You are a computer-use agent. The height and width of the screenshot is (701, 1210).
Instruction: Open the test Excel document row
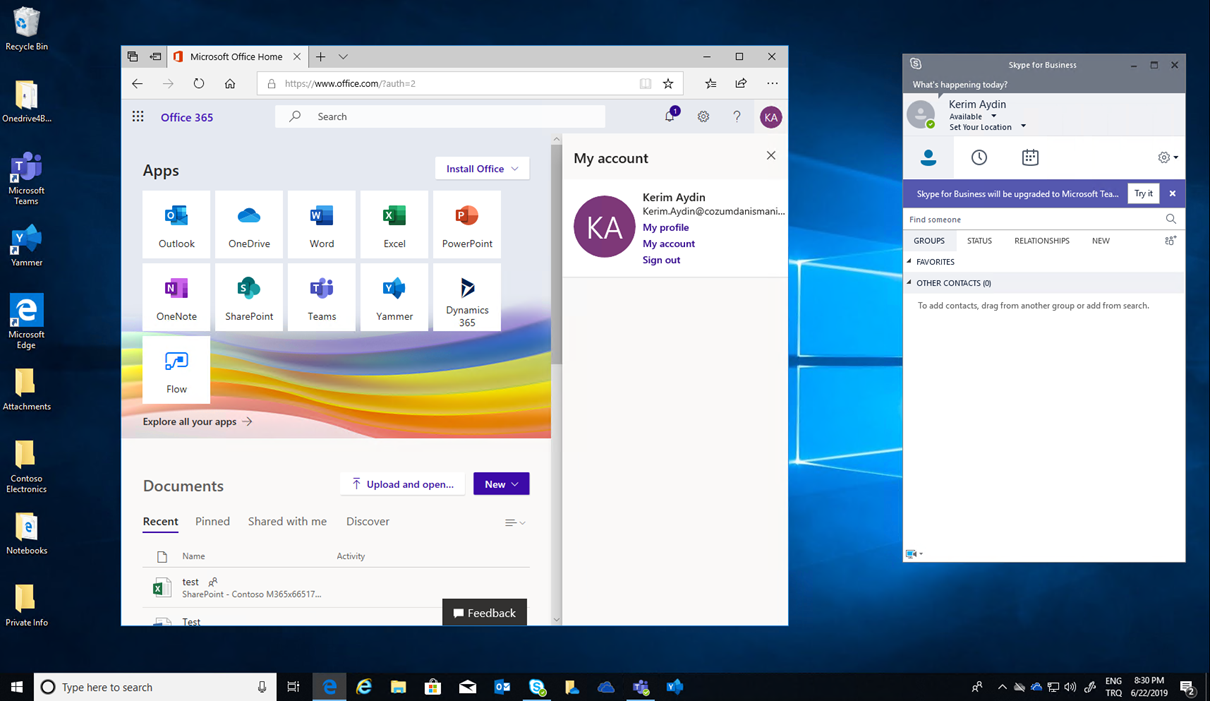click(336, 588)
